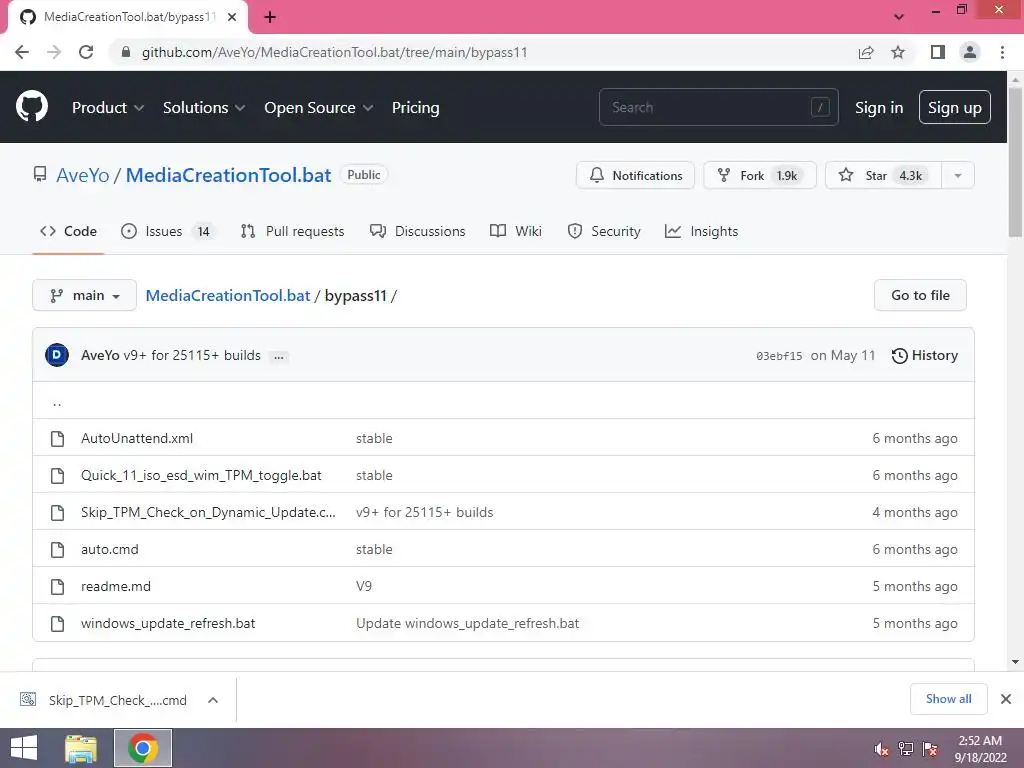The height and width of the screenshot is (768, 1024).
Task: Click the muted volume tray icon
Action: (x=882, y=749)
